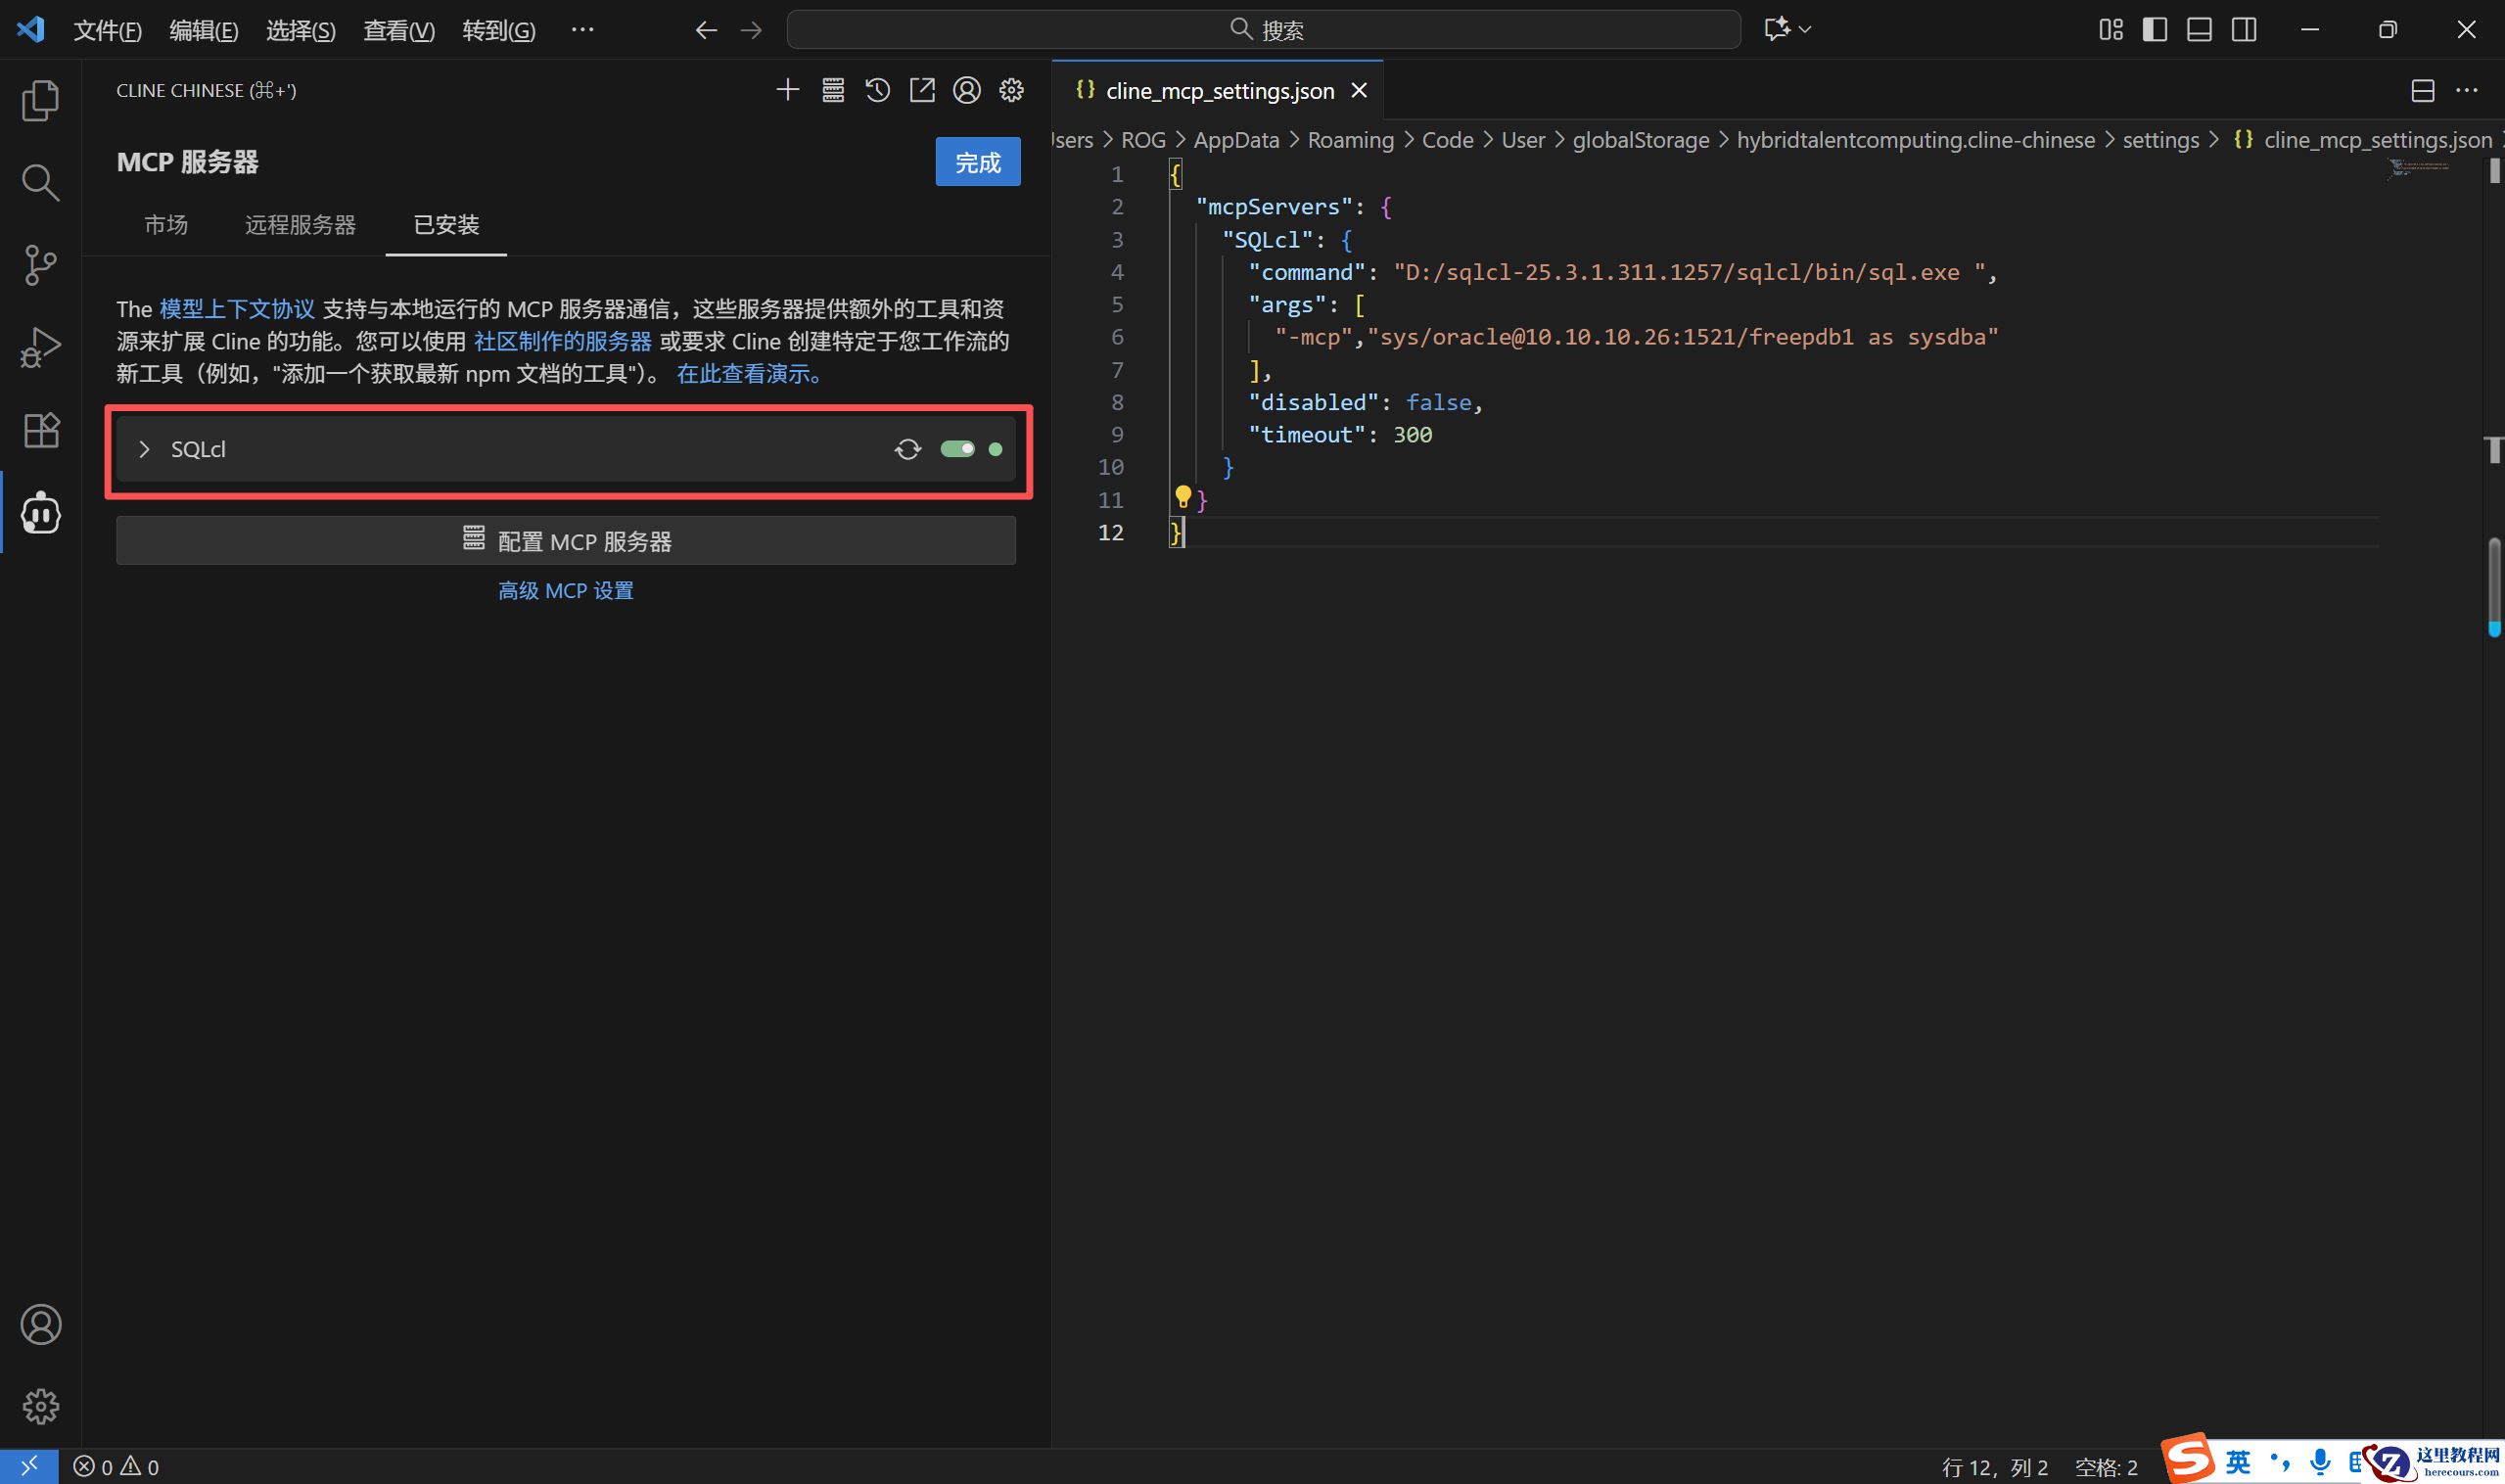Open Run and Debug view
Image resolution: width=2505 pixels, height=1484 pixels.
click(40, 347)
